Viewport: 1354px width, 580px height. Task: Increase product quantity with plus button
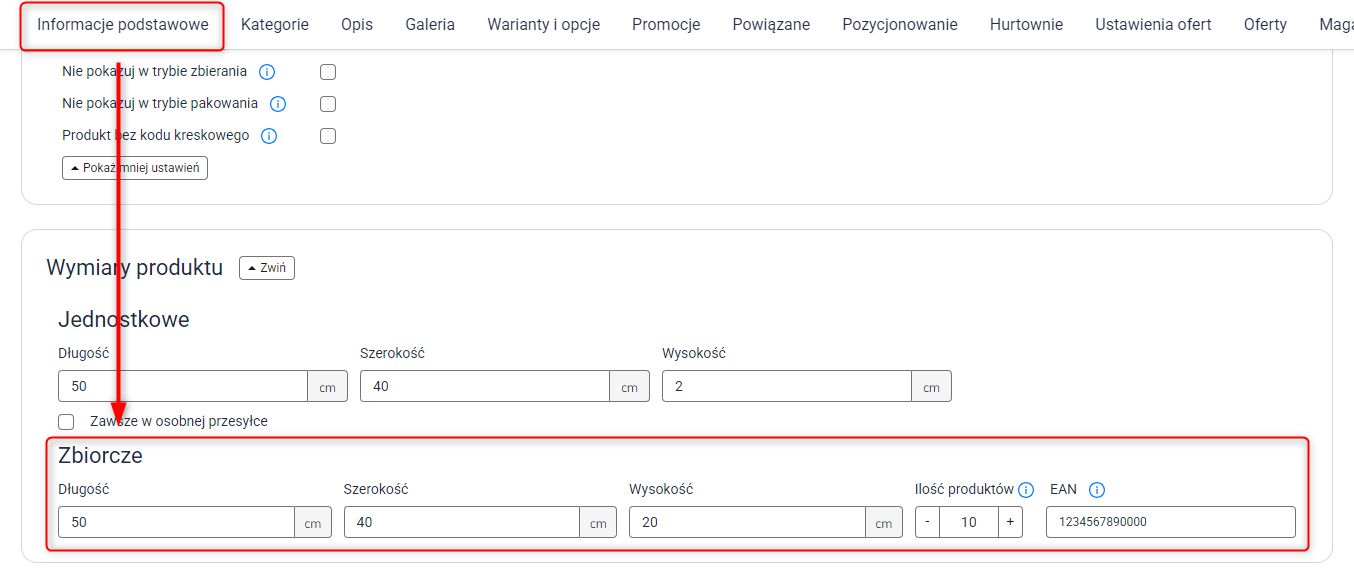click(x=1010, y=522)
